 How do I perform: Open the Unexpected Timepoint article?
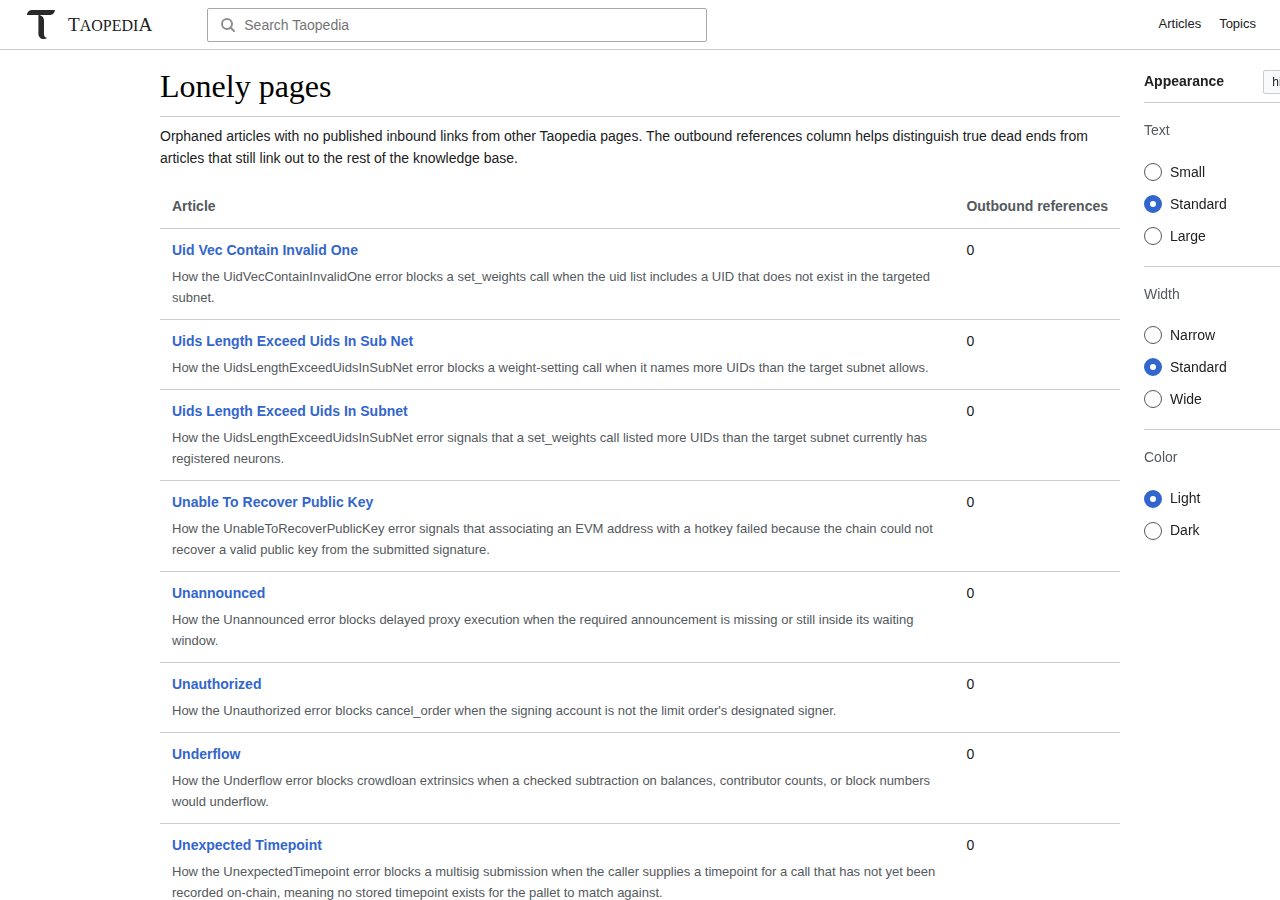[247, 845]
